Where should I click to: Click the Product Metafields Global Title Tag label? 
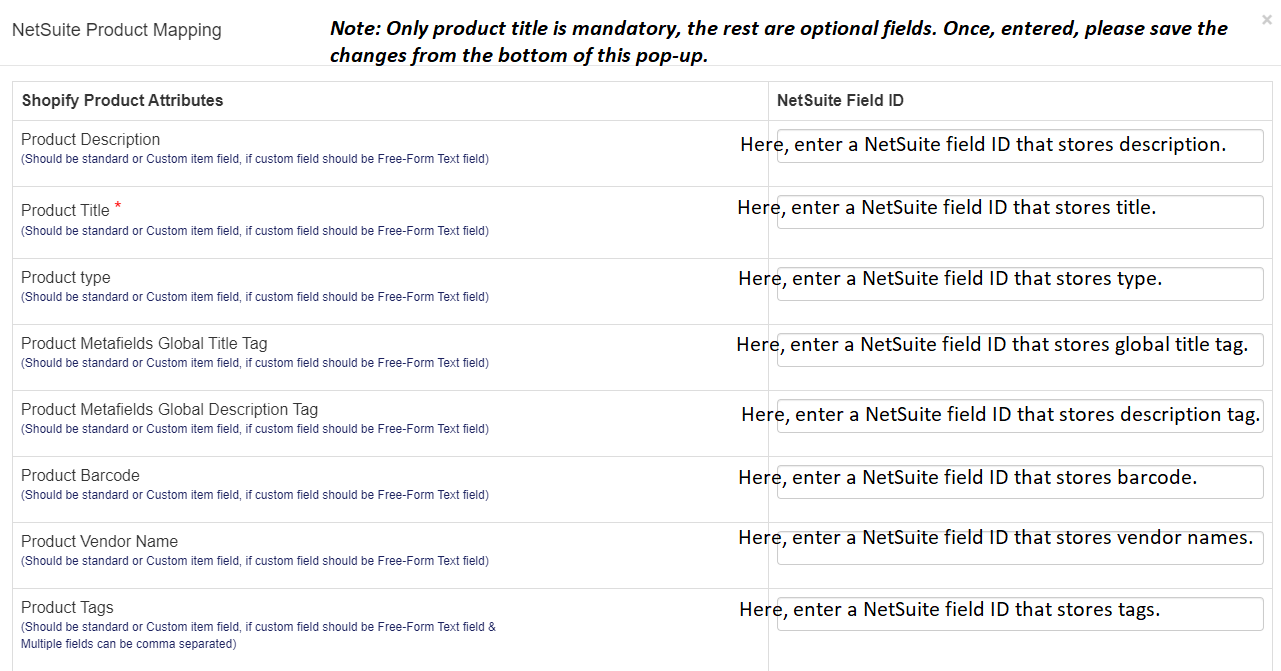click(x=144, y=344)
